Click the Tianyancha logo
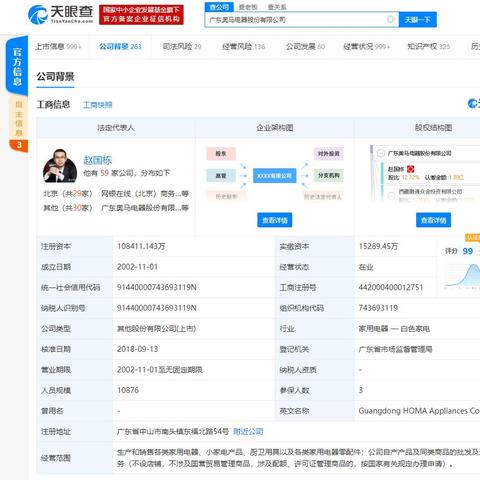Screen dimensions: 480x480 60,15
